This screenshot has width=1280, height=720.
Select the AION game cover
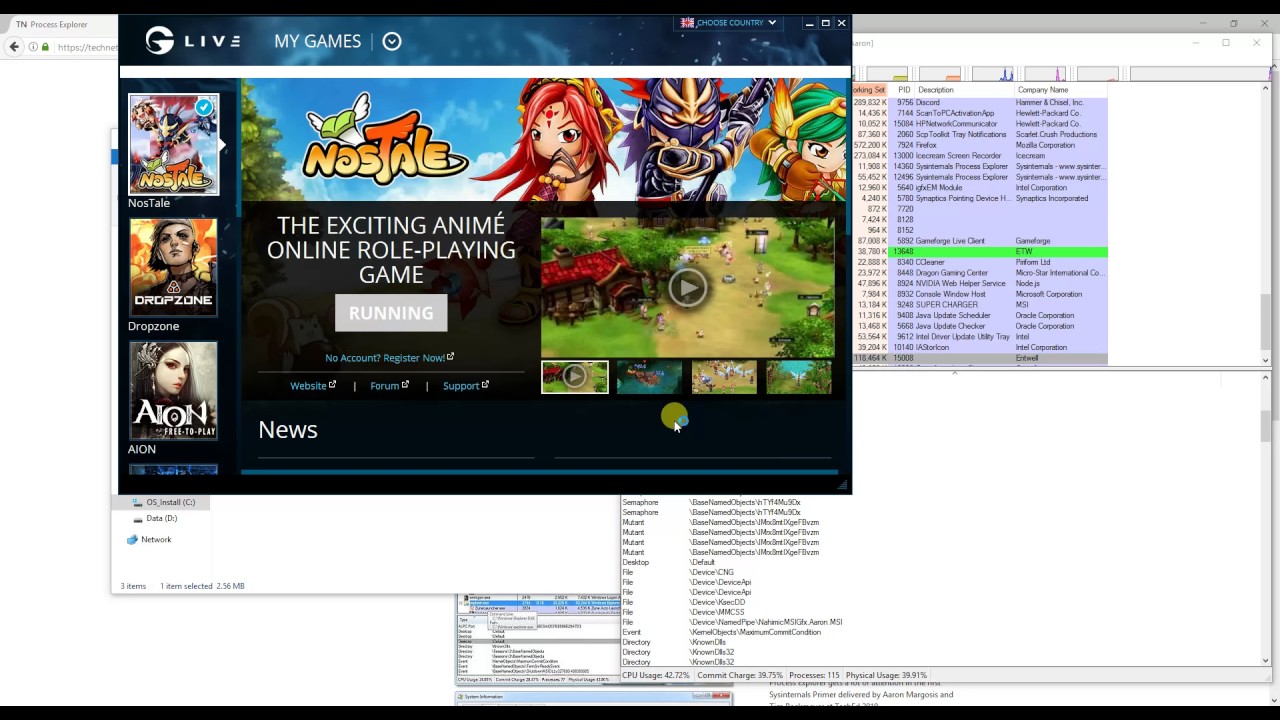pyautogui.click(x=173, y=390)
